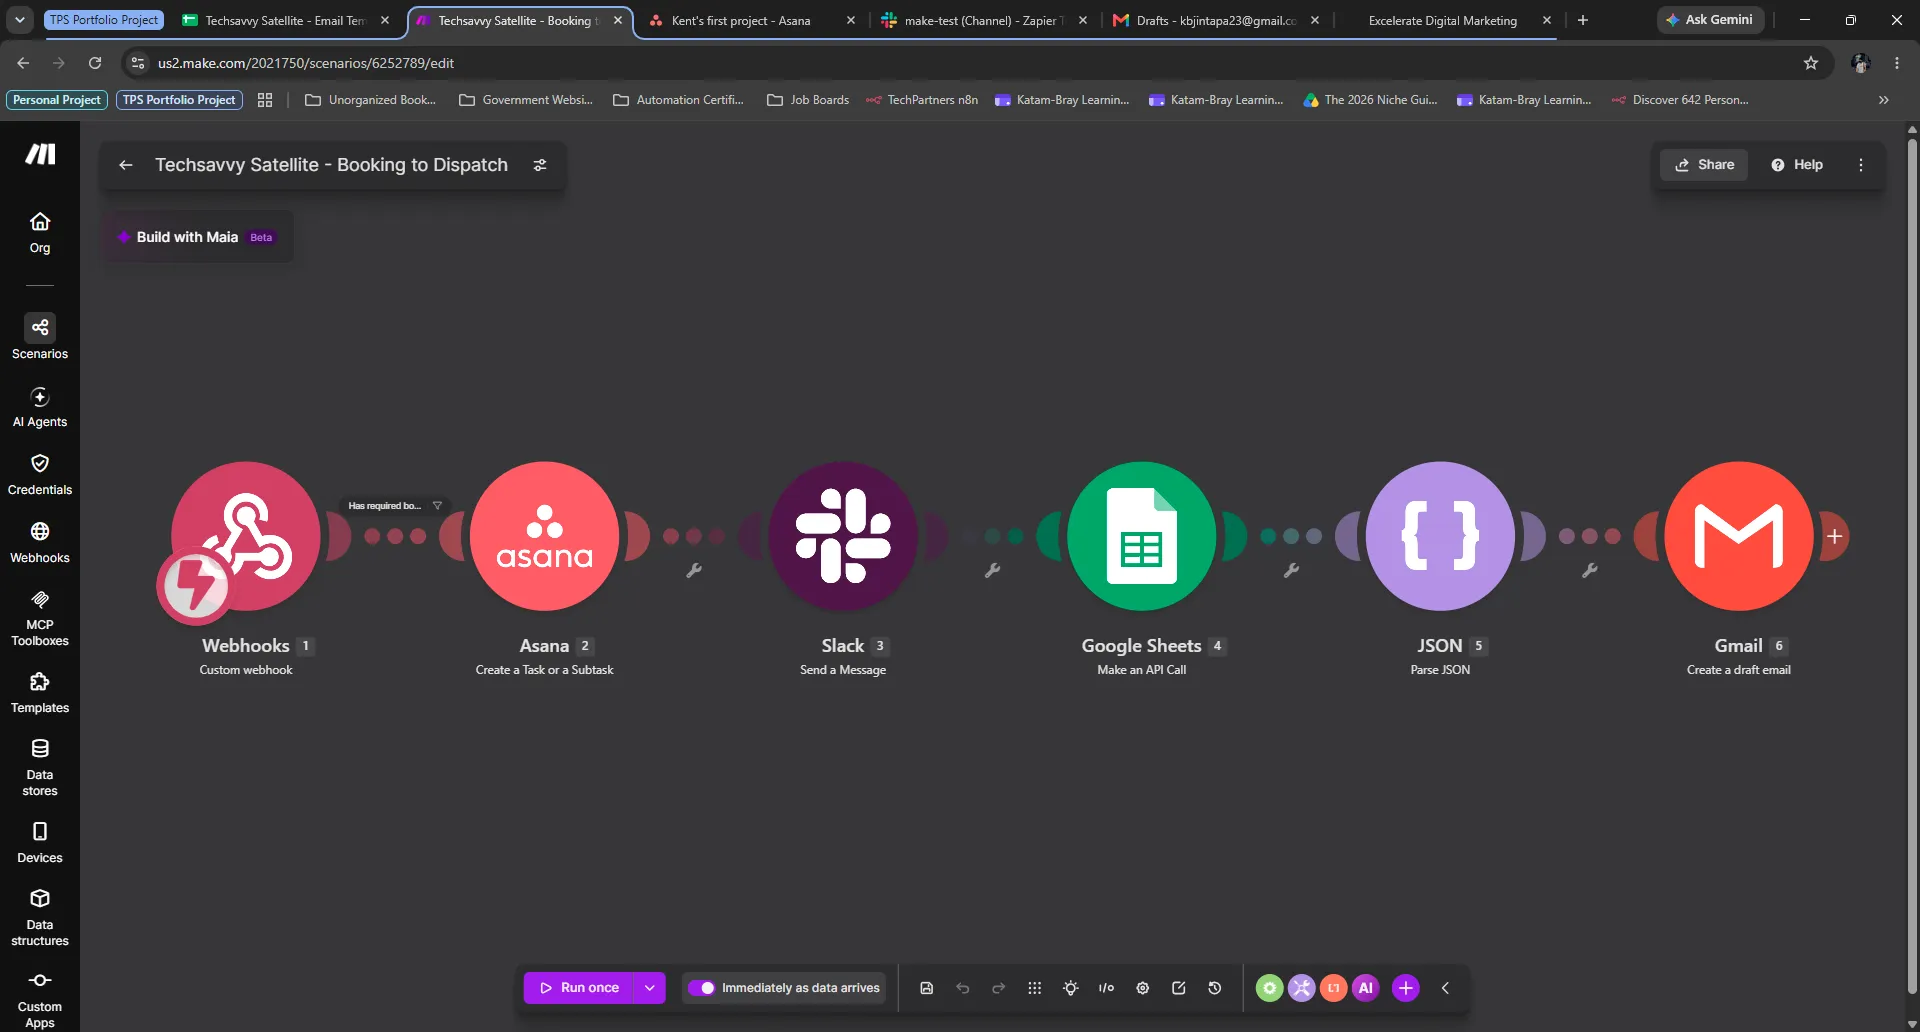Add another module after Gmail with plus
The width and height of the screenshot is (1920, 1032).
click(1834, 536)
